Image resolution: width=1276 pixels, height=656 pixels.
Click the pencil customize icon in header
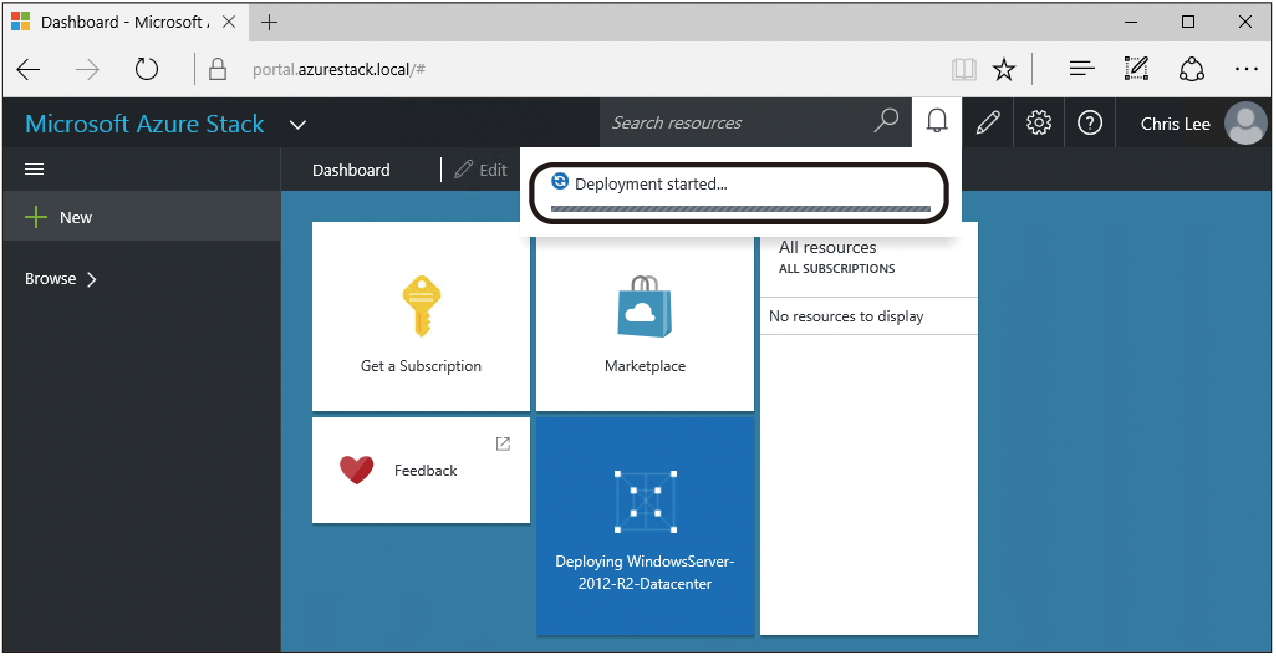tap(988, 123)
